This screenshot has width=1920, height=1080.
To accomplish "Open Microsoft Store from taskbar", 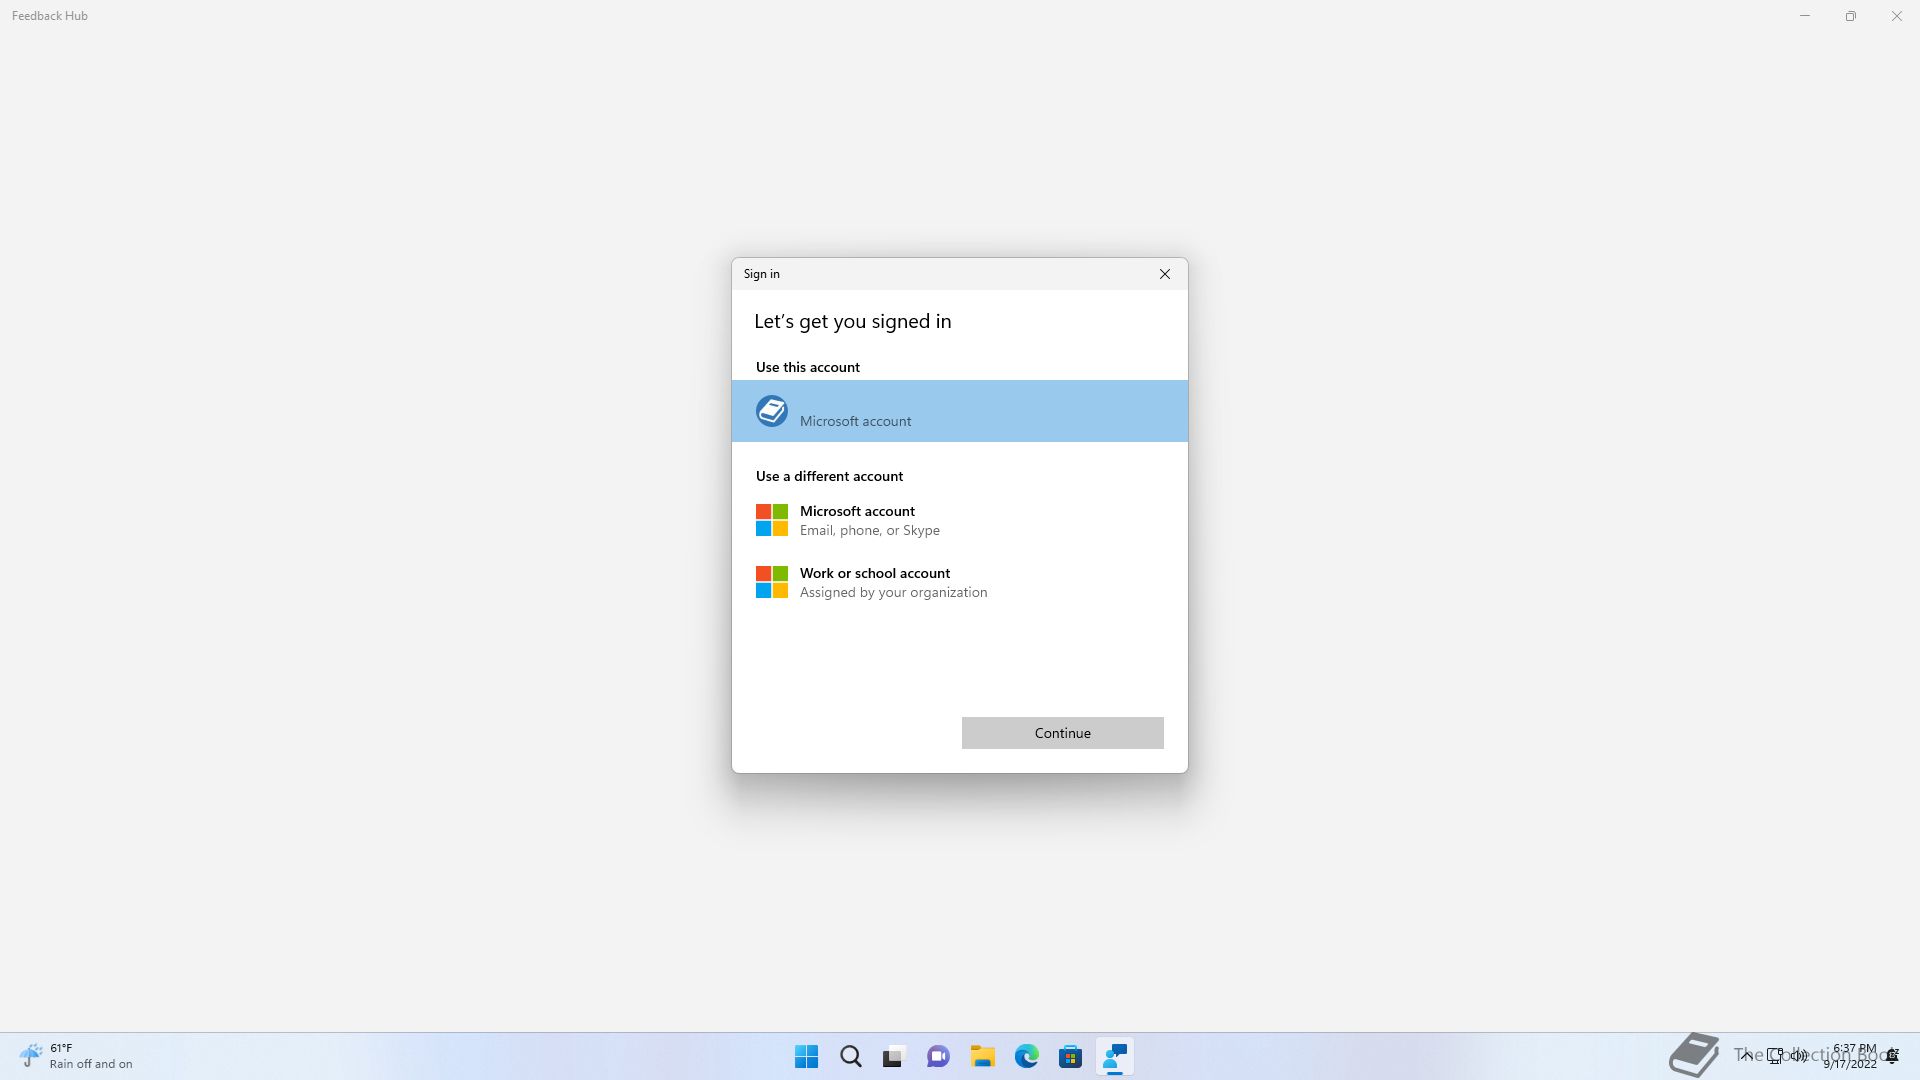I will coord(1070,1057).
